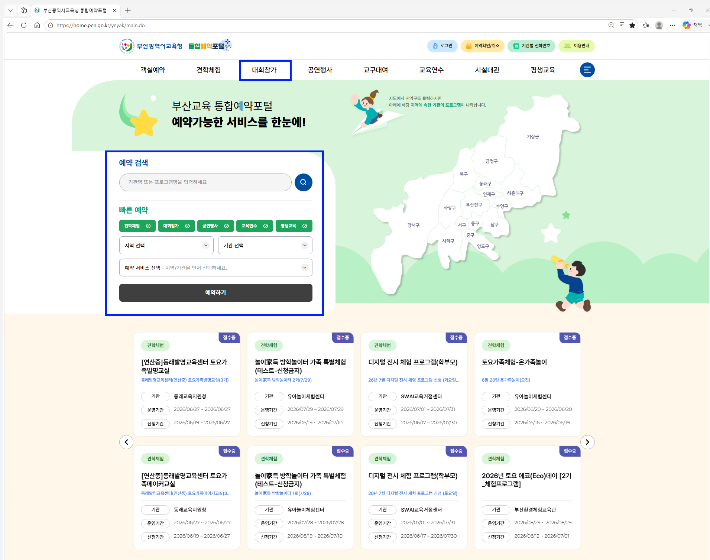Open the round hamburger full-menu icon
Image resolution: width=710 pixels, height=560 pixels.
587,70
